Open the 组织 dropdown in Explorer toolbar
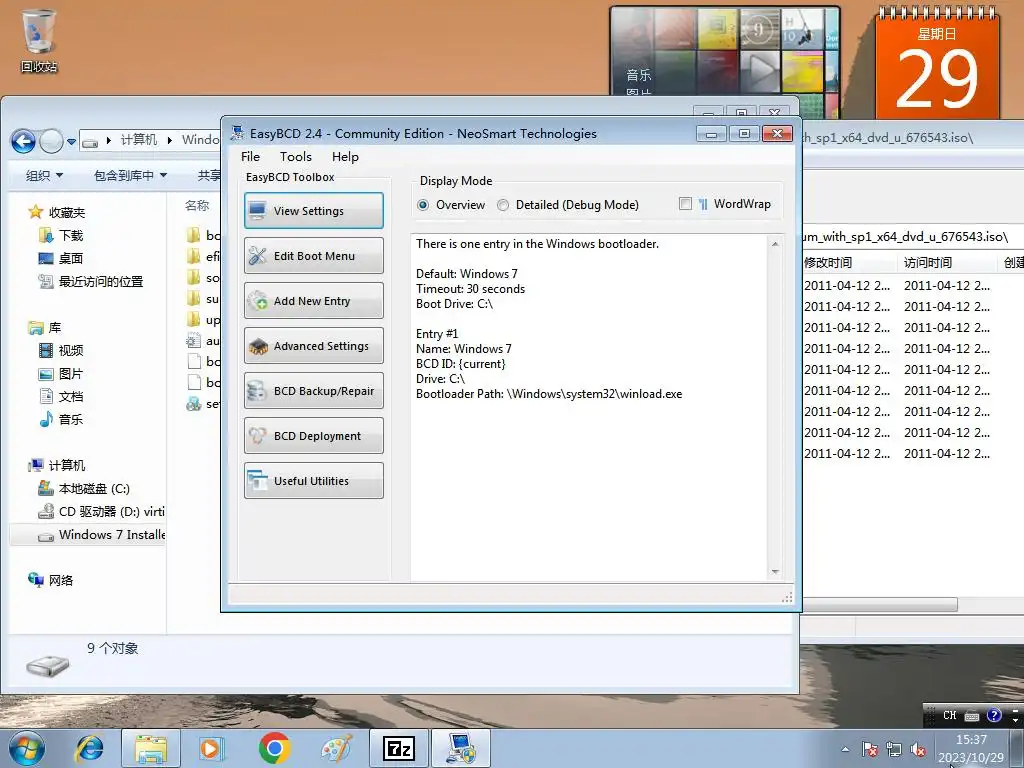Viewport: 1024px width, 768px height. pos(44,175)
